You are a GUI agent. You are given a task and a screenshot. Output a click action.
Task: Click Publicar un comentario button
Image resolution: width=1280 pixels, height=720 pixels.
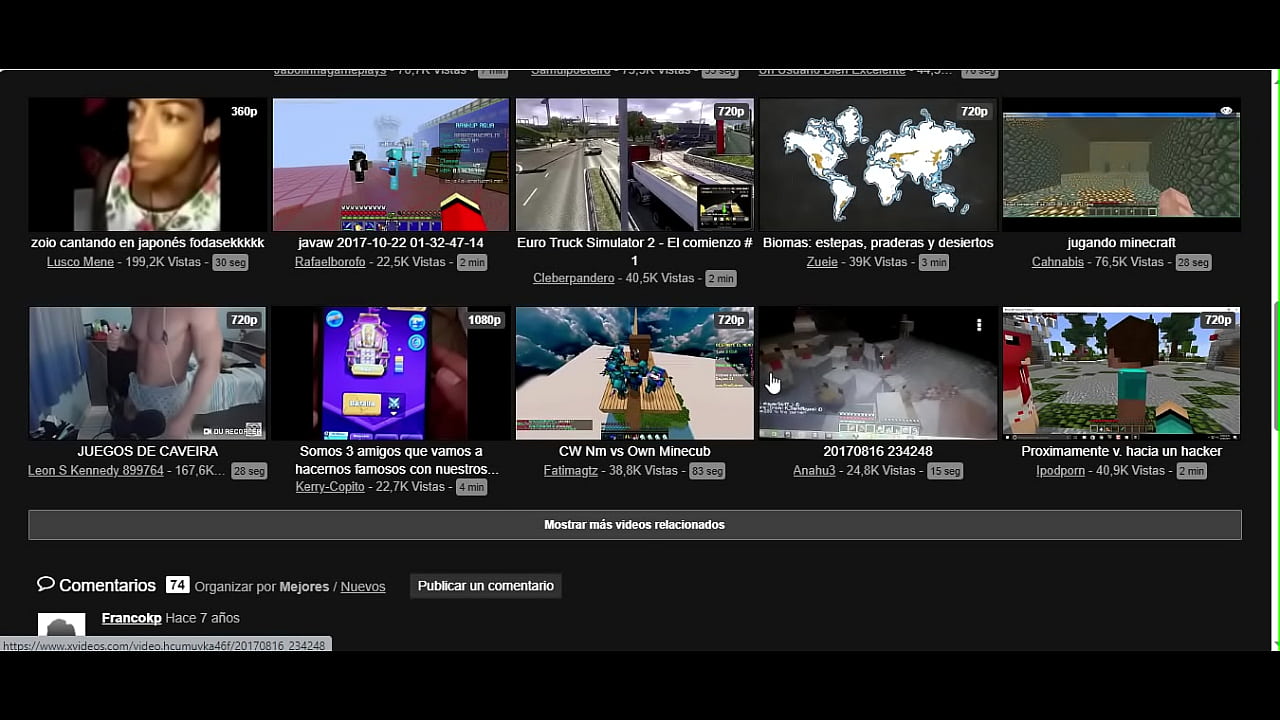[x=485, y=586]
